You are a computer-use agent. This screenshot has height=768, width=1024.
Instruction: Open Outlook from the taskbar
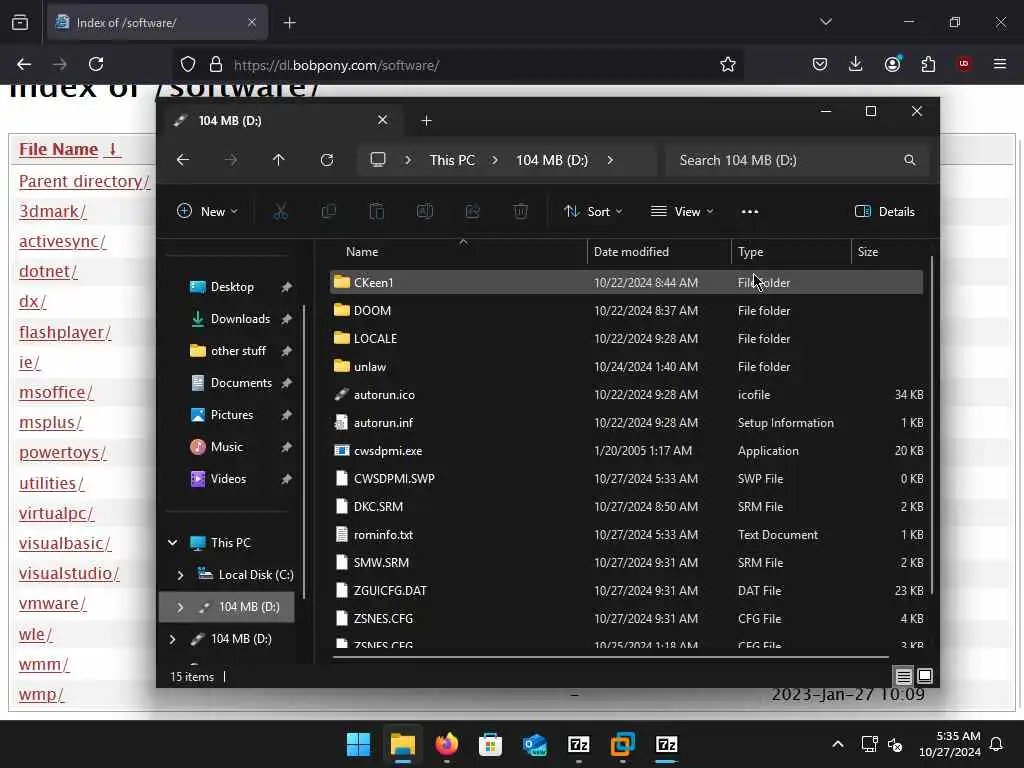(535, 744)
